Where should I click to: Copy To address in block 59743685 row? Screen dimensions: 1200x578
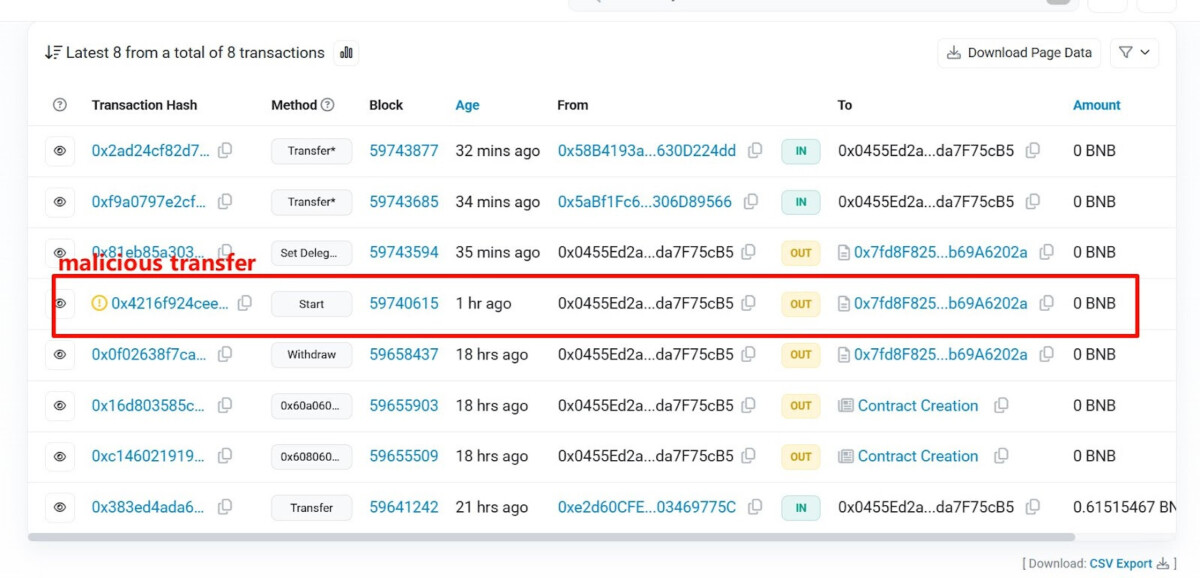tap(1032, 201)
